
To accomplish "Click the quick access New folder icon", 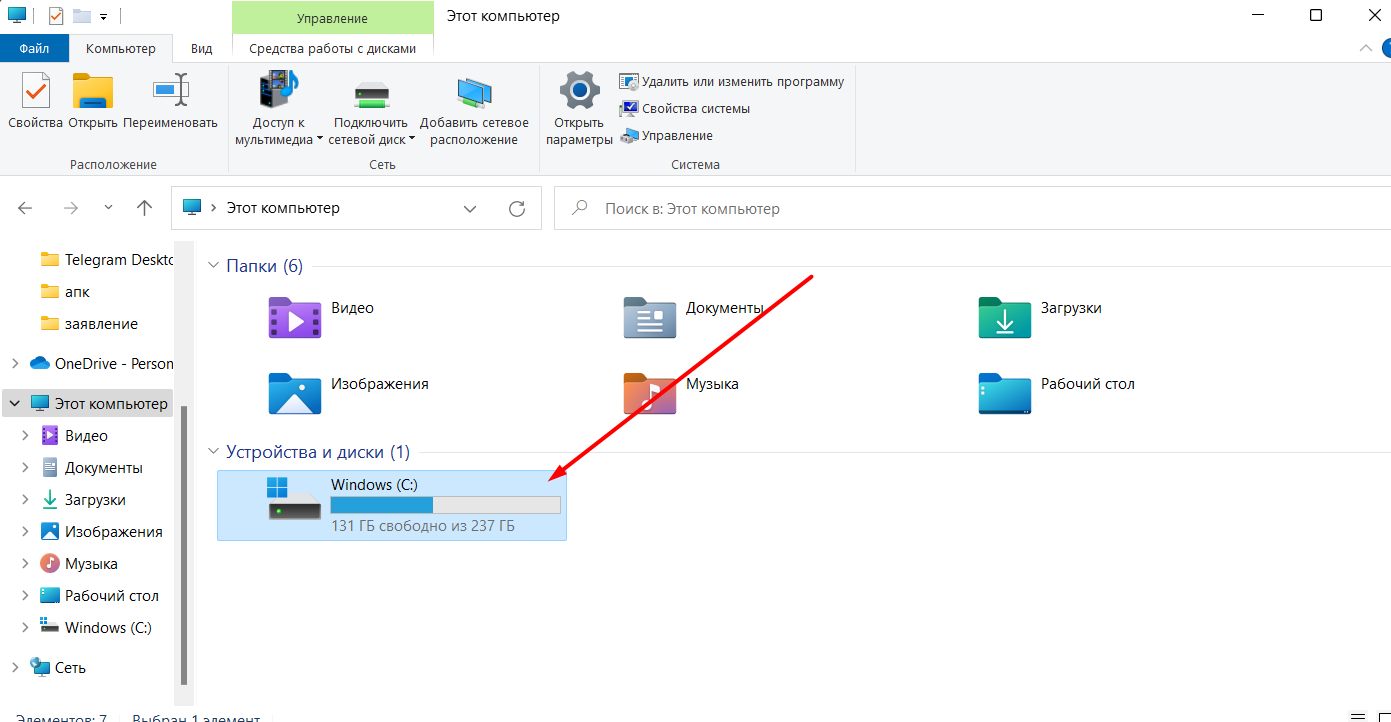I will click(82, 16).
